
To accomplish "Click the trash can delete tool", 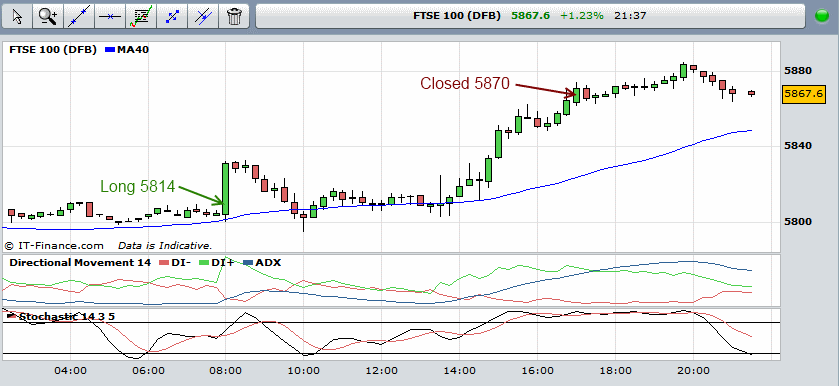I will click(234, 16).
